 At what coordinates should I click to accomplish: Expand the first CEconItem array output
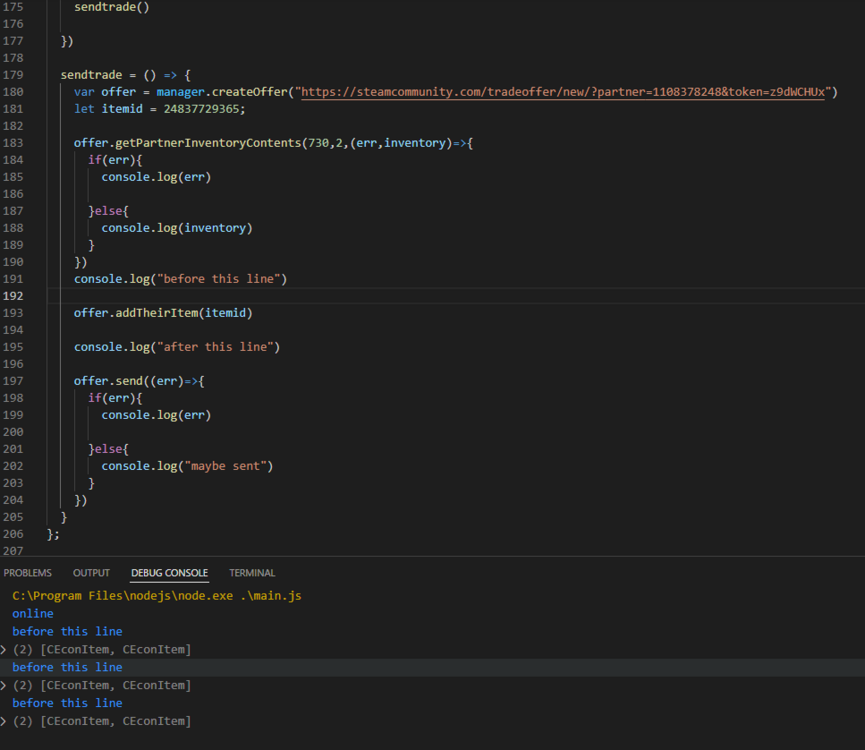4,650
